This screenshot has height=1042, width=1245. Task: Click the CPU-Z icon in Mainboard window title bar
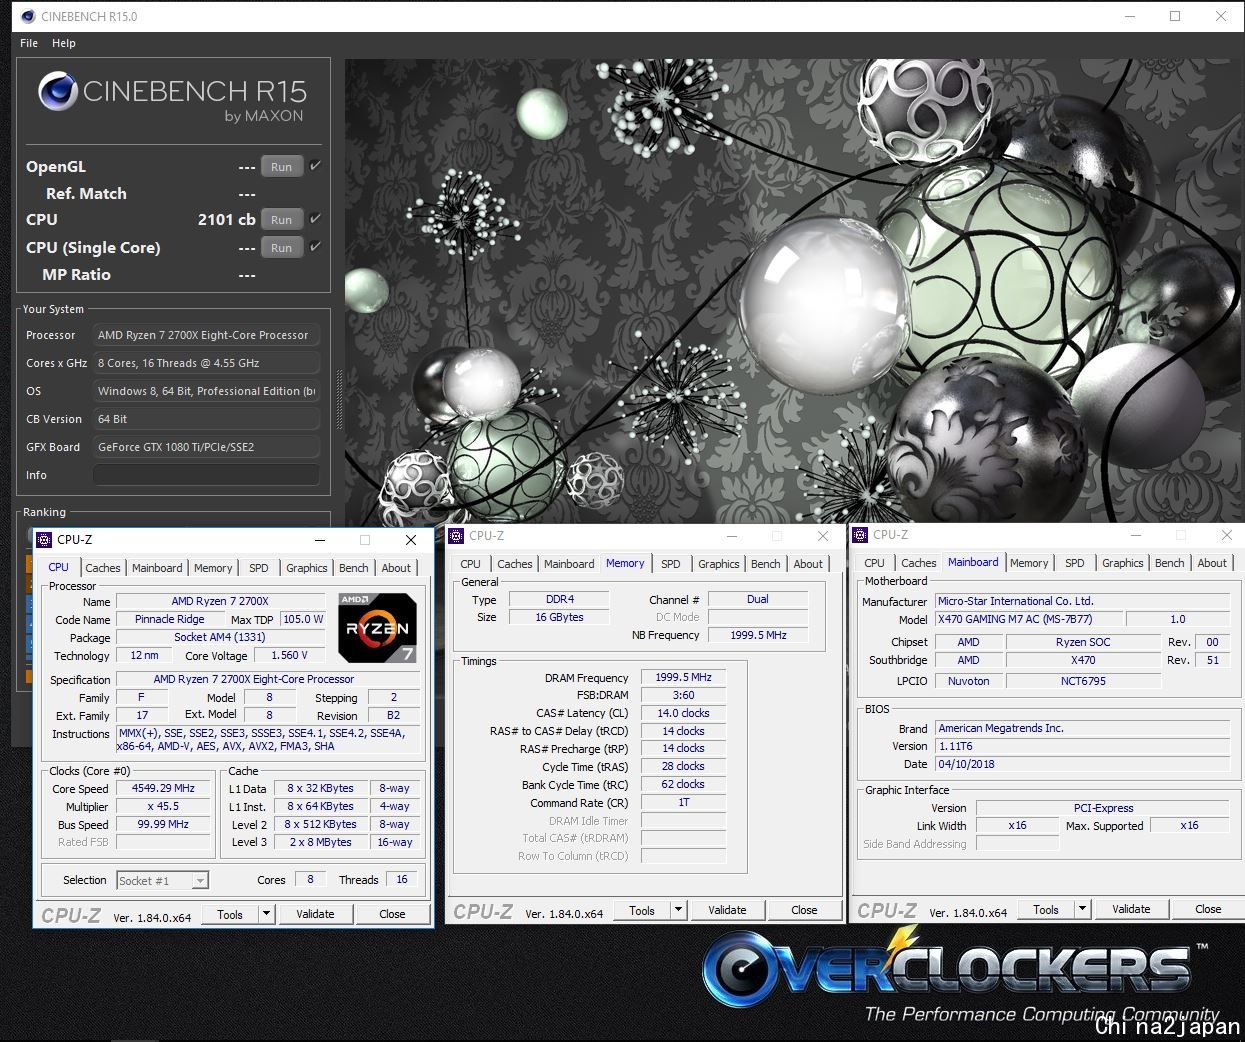(x=860, y=534)
